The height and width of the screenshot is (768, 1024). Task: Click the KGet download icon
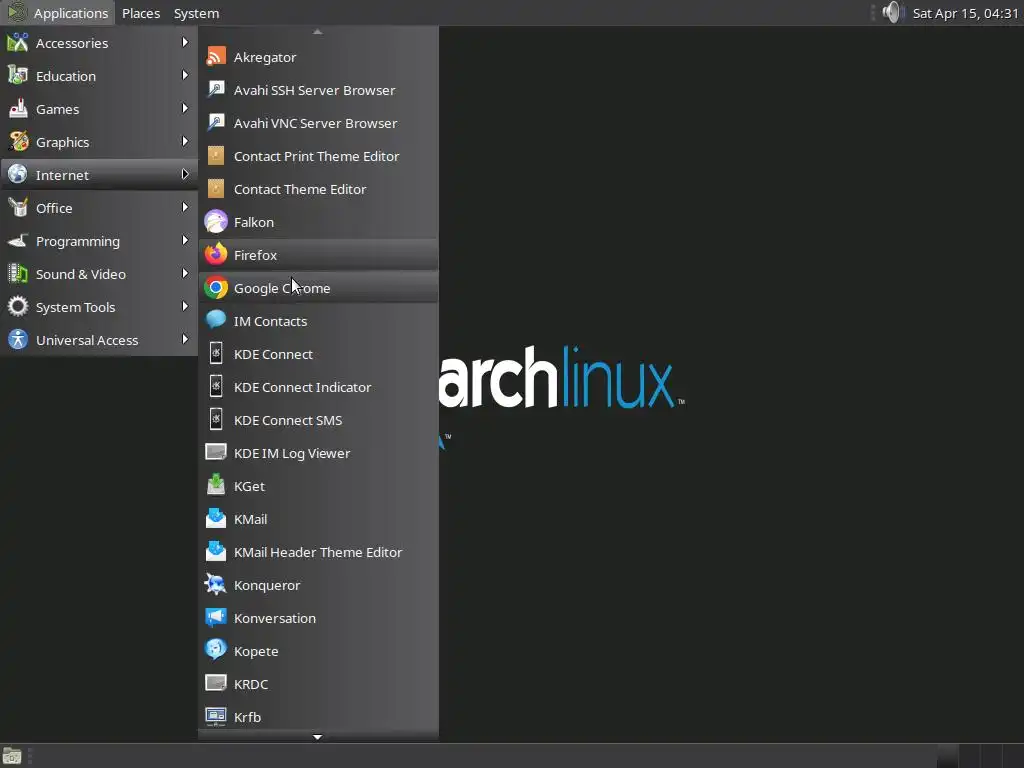216,486
